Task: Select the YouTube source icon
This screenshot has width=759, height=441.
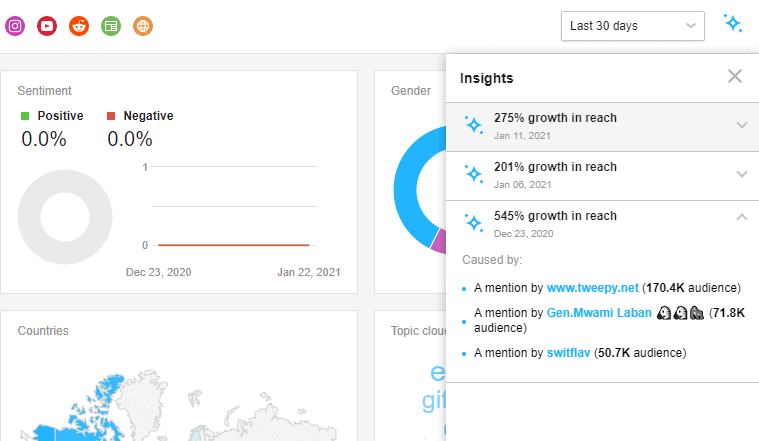Action: [x=47, y=26]
